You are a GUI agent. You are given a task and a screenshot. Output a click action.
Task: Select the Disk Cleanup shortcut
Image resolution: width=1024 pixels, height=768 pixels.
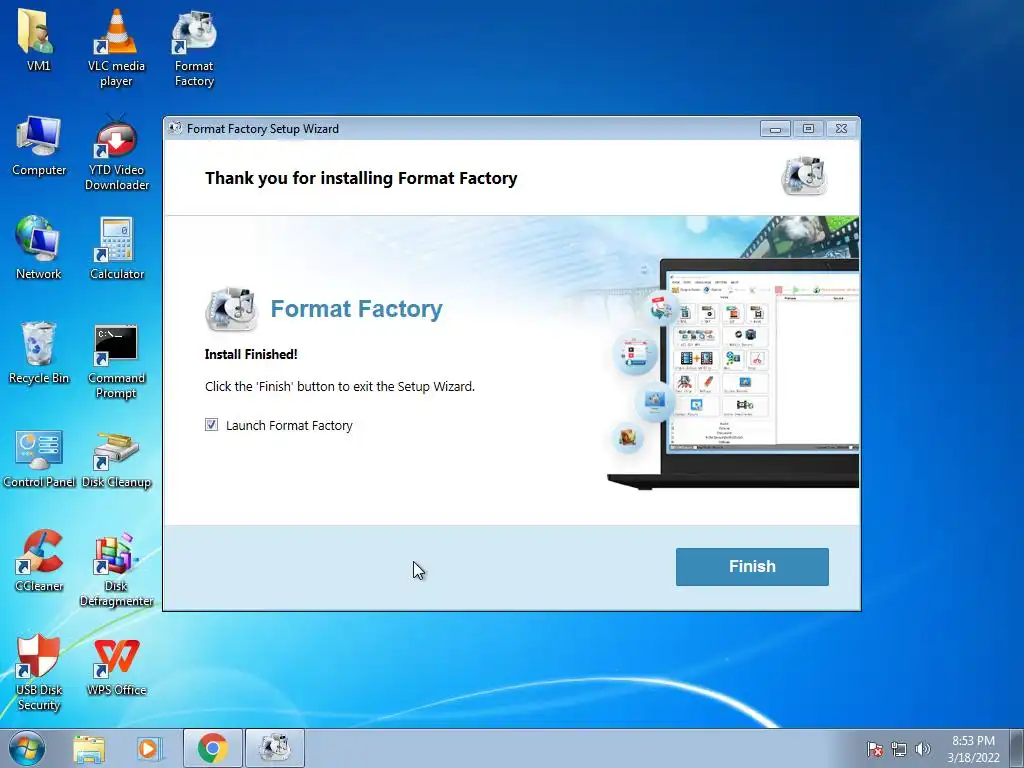116,460
